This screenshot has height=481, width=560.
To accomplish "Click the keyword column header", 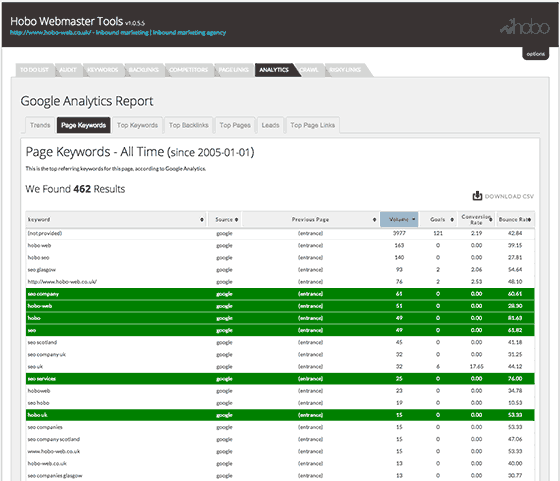I will click(x=116, y=219).
